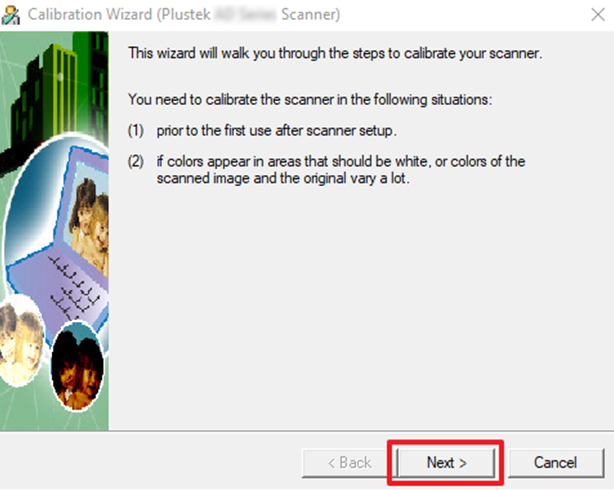Click the "prior to the first use" text
The height and width of the screenshot is (490, 614).
coord(276,130)
